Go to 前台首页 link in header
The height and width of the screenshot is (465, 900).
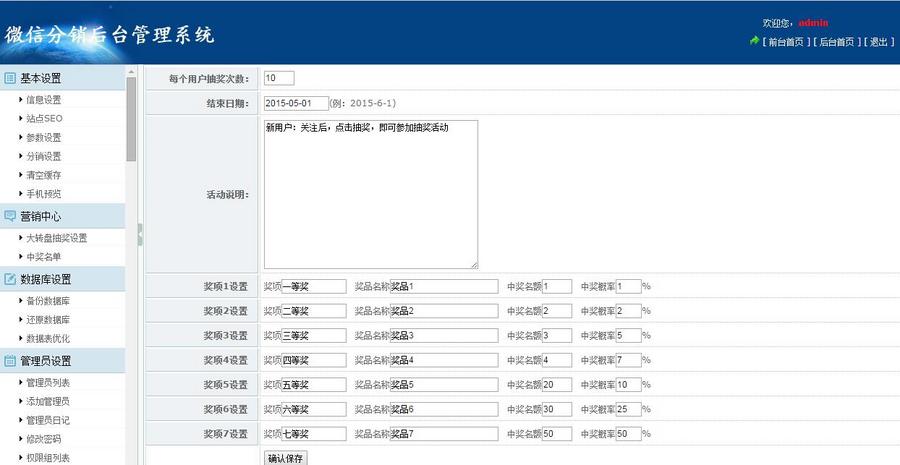[786, 42]
